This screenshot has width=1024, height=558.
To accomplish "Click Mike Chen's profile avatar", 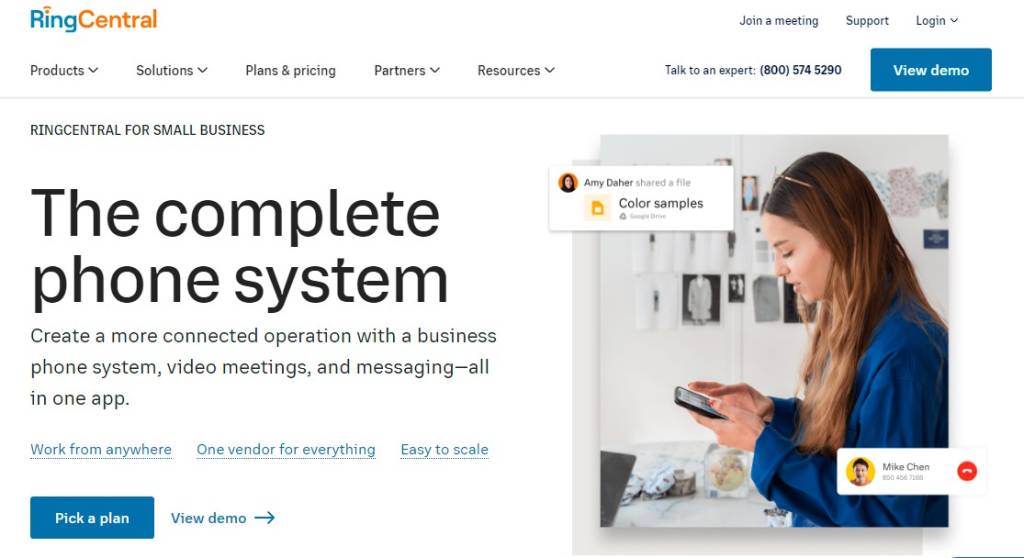I will (860, 471).
